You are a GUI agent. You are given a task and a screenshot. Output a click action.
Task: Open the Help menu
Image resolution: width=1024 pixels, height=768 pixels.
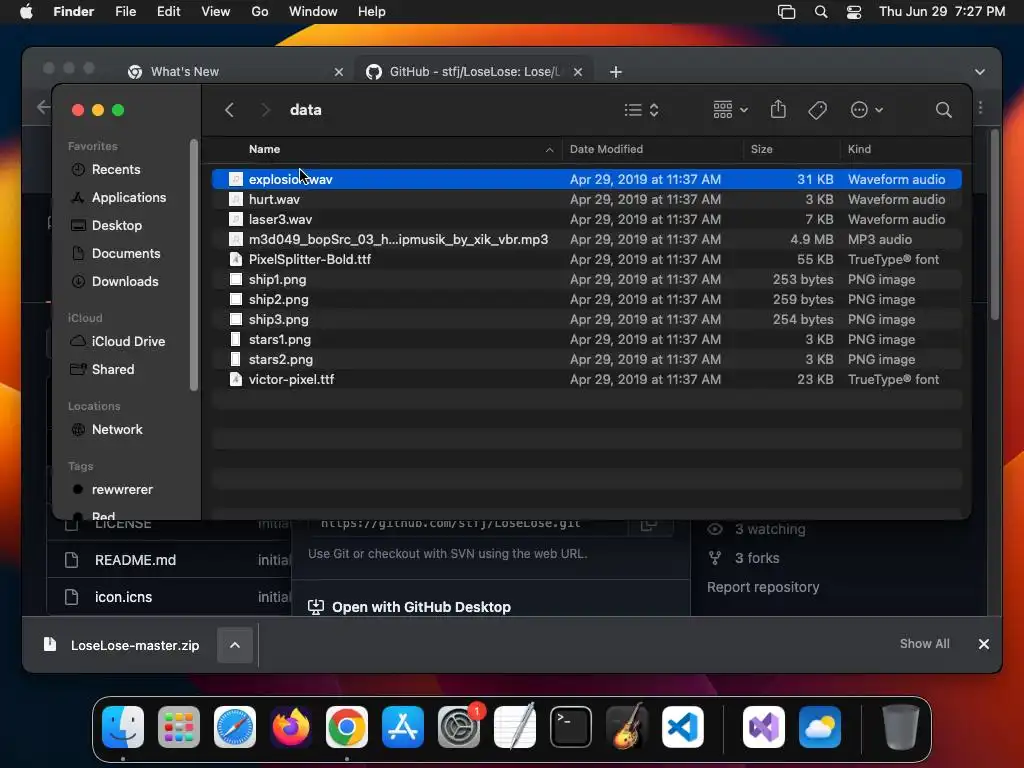tap(372, 12)
